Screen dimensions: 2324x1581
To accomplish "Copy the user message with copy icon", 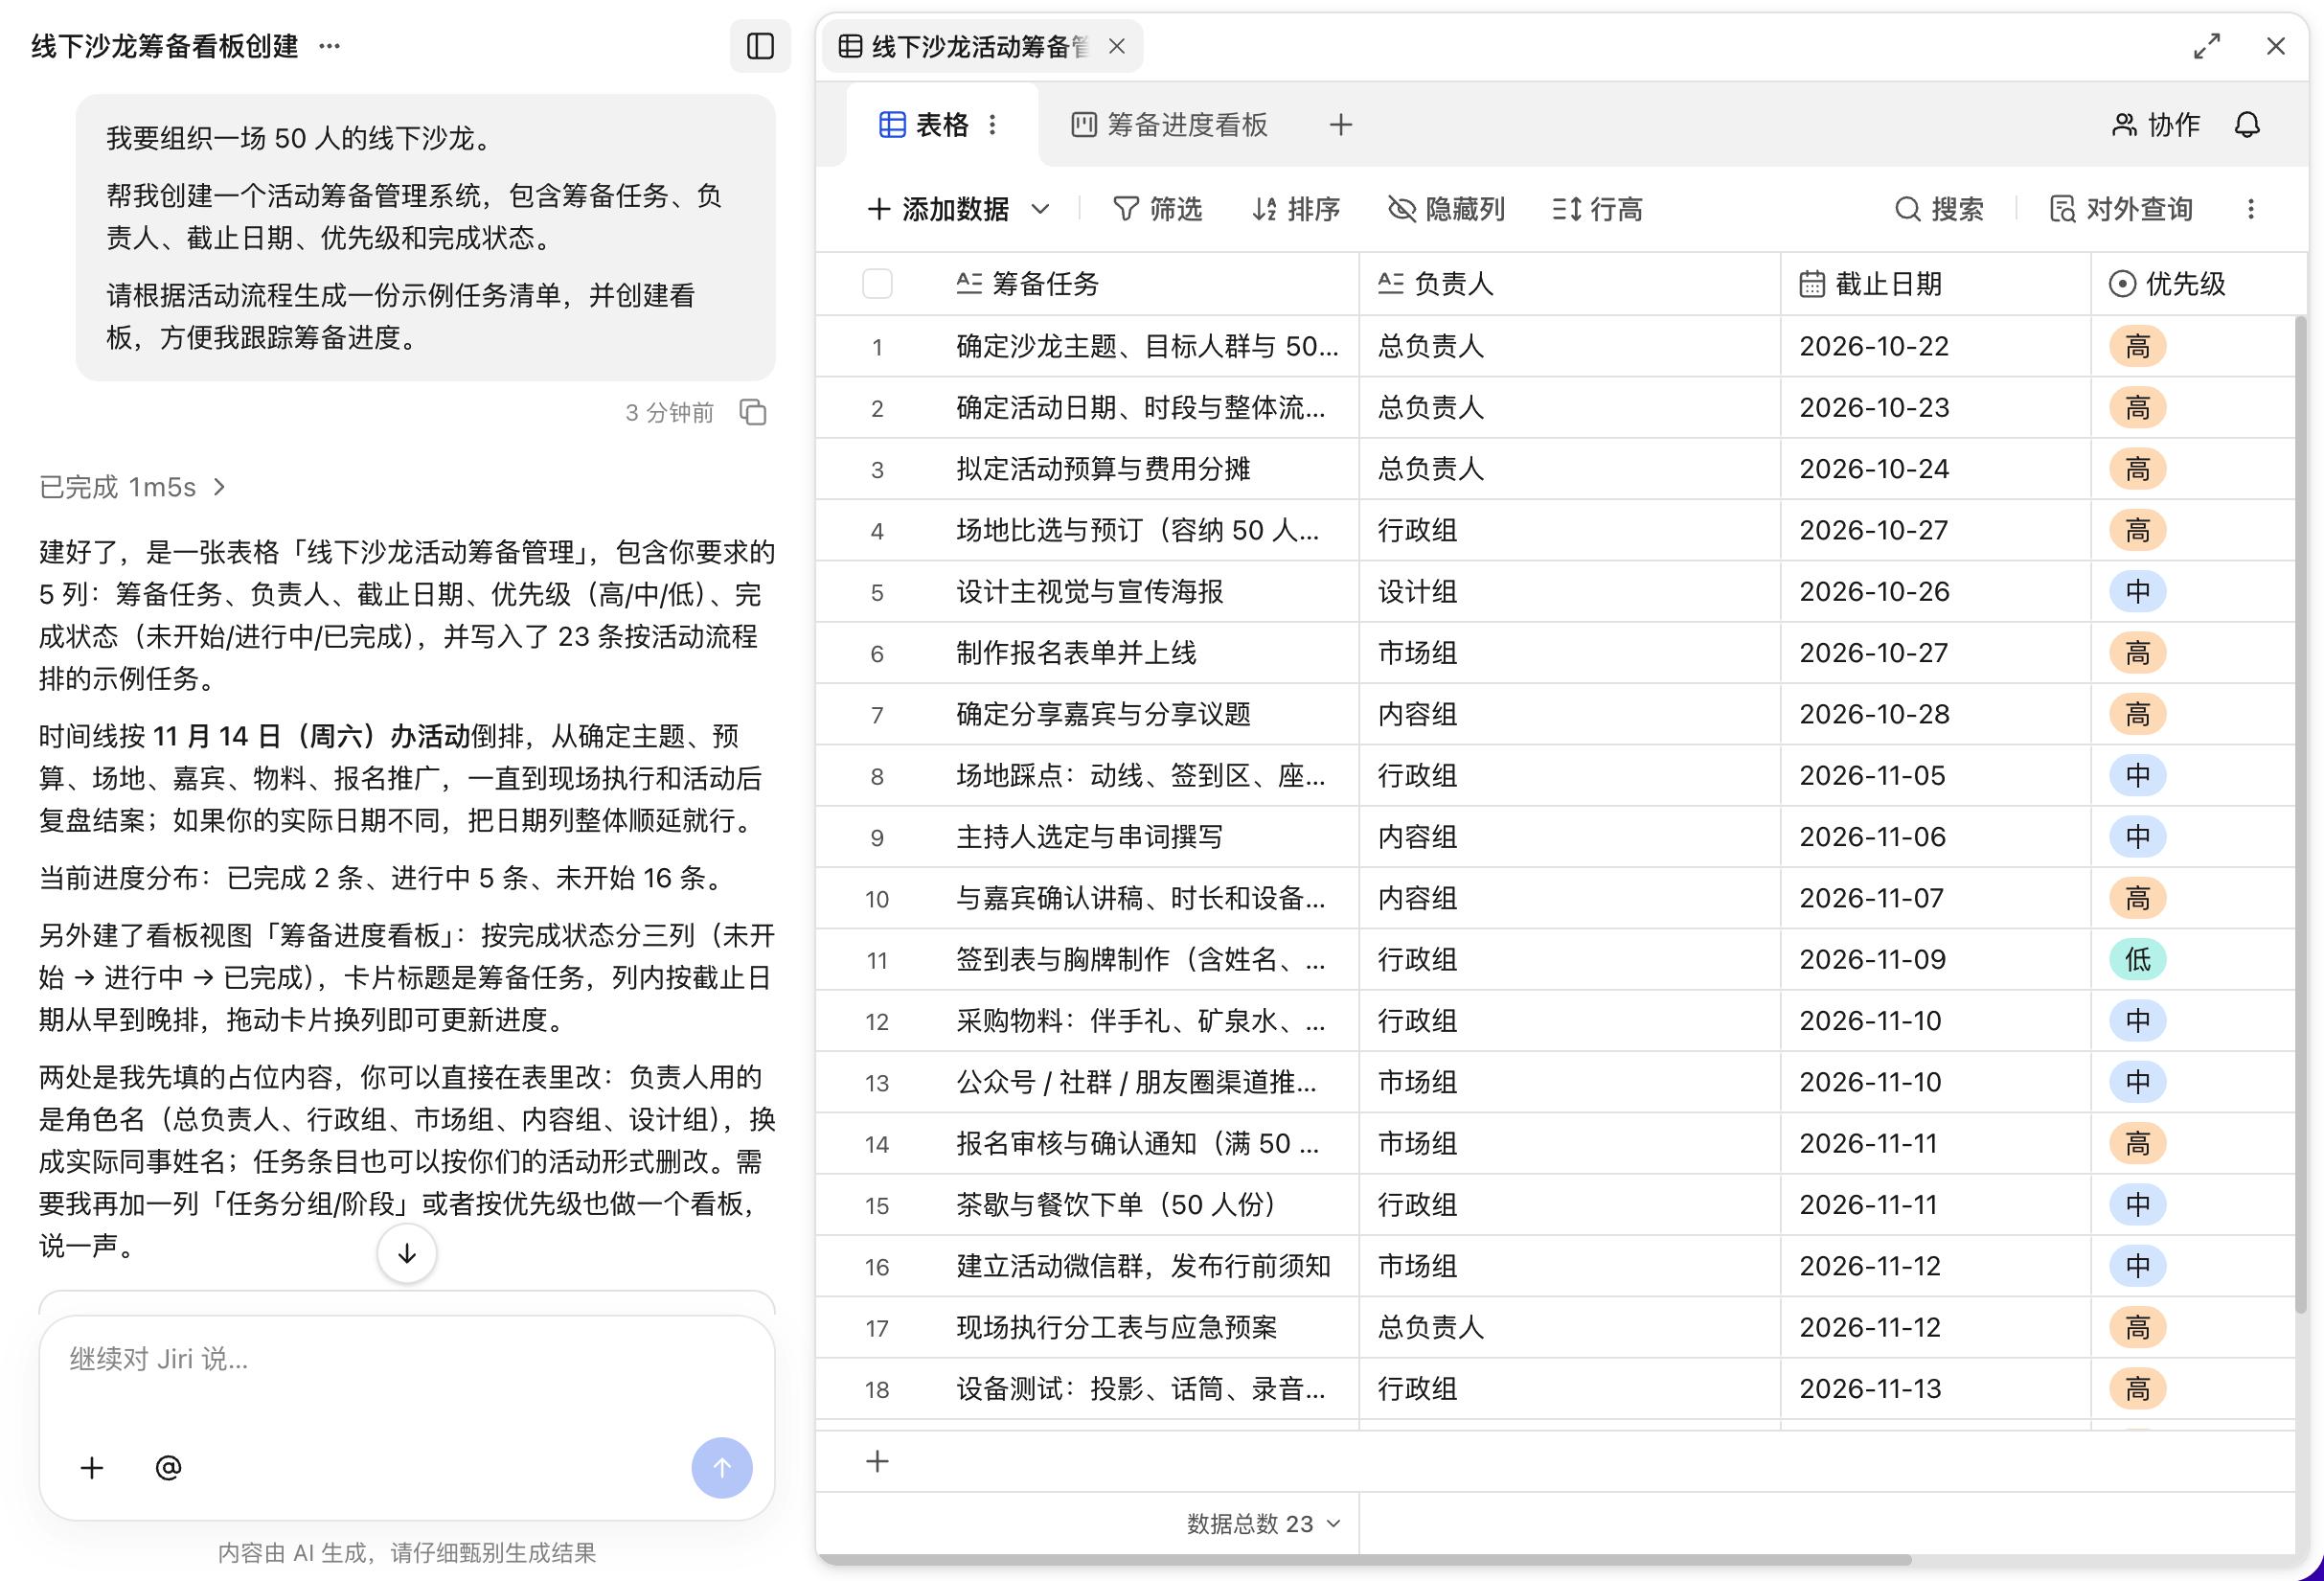I will click(x=753, y=412).
